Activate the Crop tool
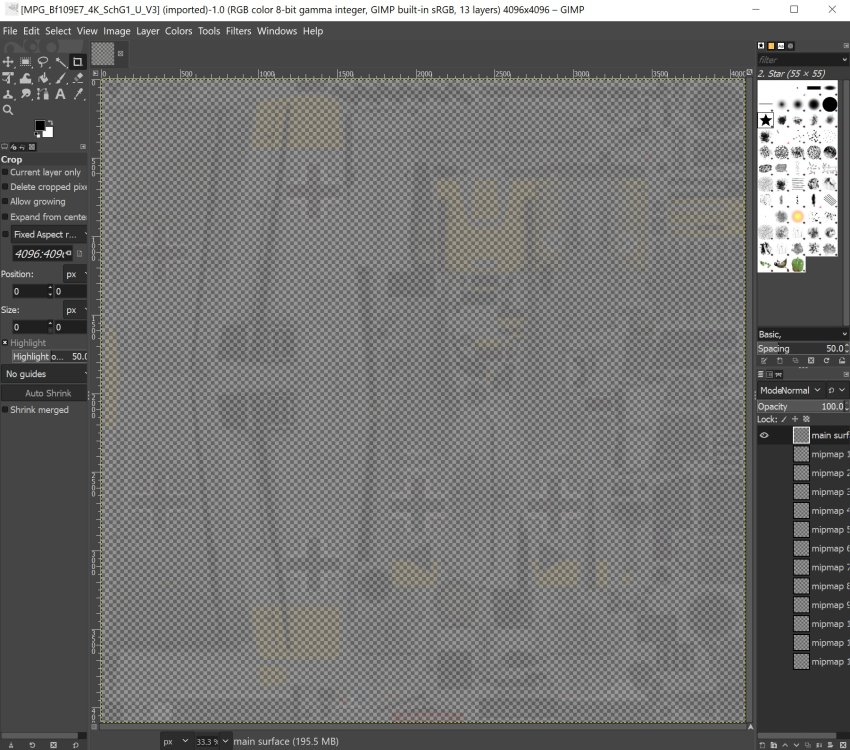The height and width of the screenshot is (750, 850). click(78, 62)
